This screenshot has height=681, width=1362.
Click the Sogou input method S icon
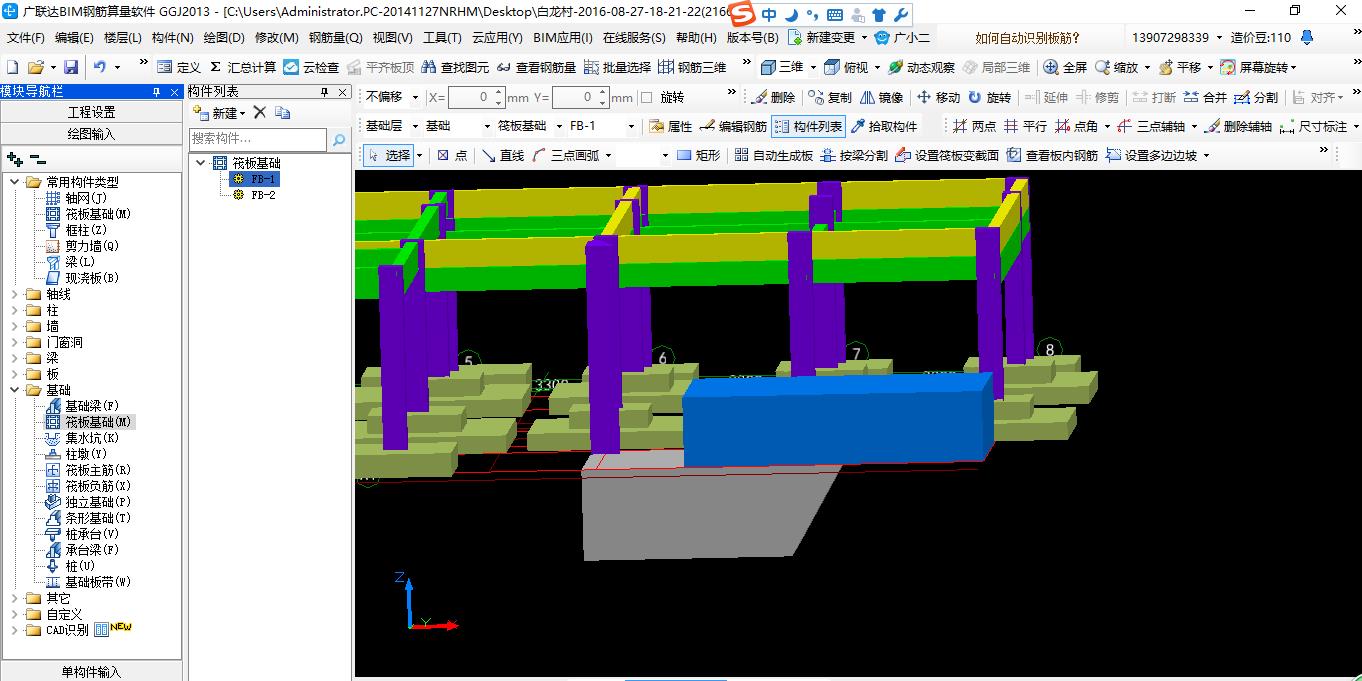point(741,15)
